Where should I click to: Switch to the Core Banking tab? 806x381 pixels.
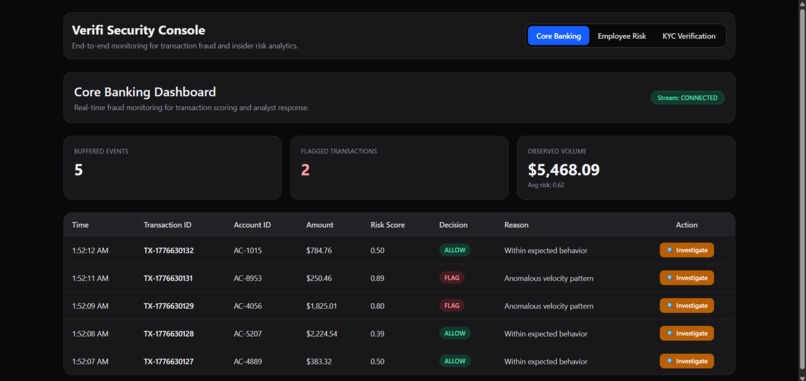click(558, 36)
